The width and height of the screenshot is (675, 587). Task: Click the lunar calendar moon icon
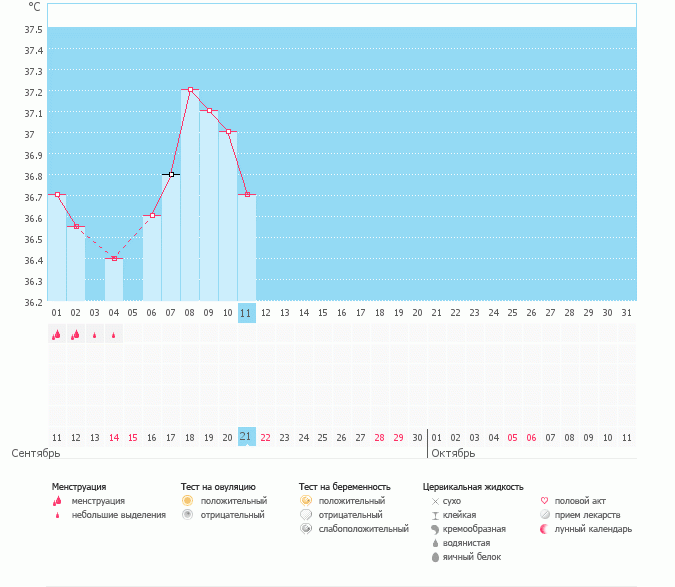coord(544,528)
